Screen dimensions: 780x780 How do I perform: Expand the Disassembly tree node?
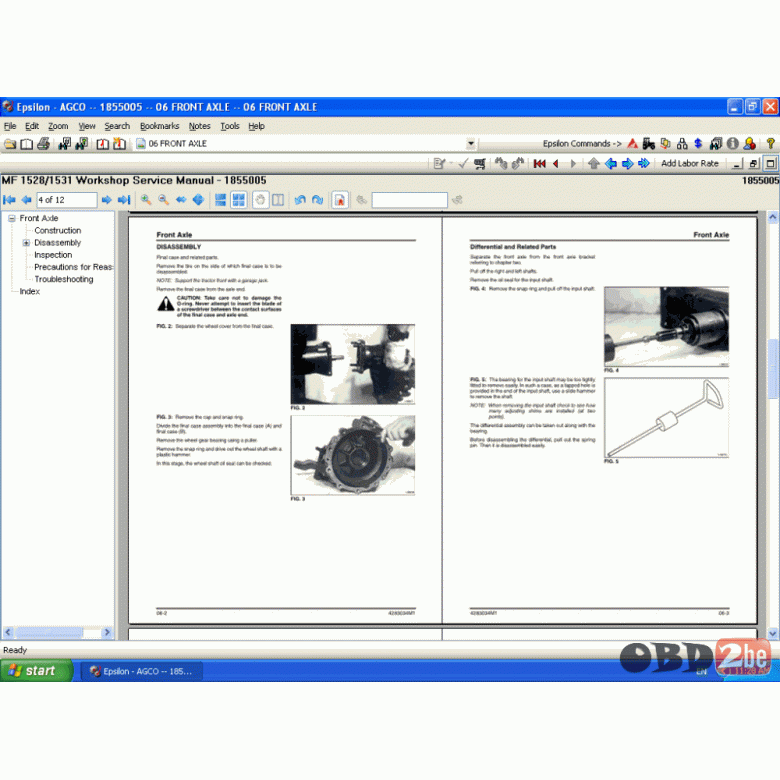pyautogui.click(x=26, y=243)
